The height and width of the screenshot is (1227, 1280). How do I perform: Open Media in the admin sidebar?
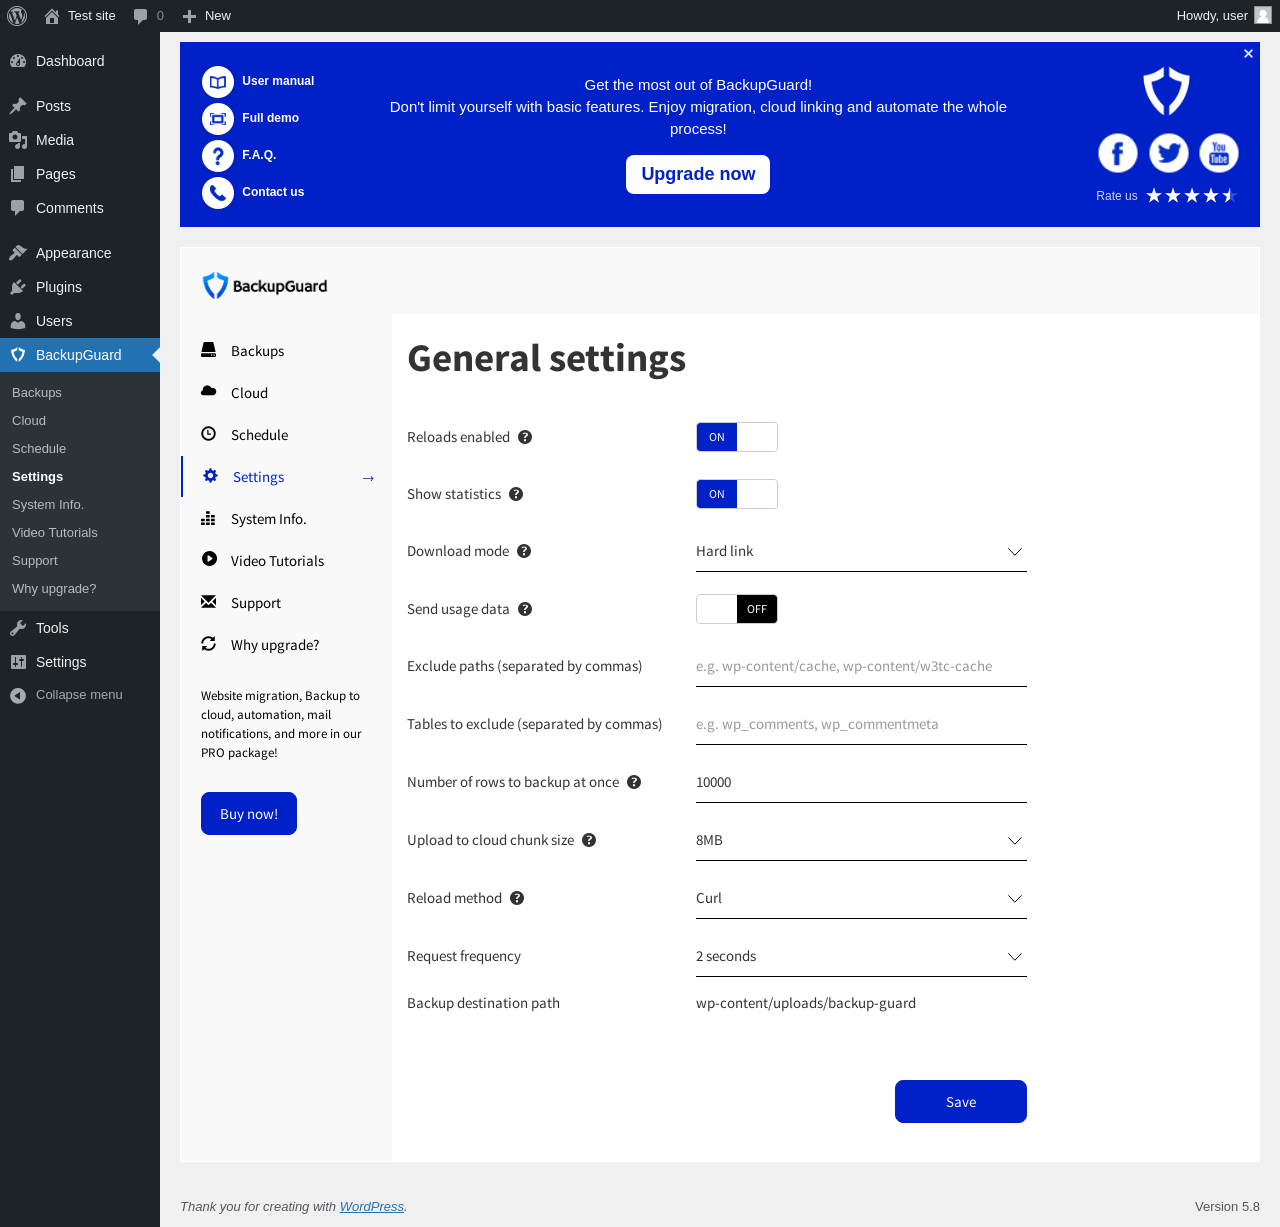tap(80, 140)
